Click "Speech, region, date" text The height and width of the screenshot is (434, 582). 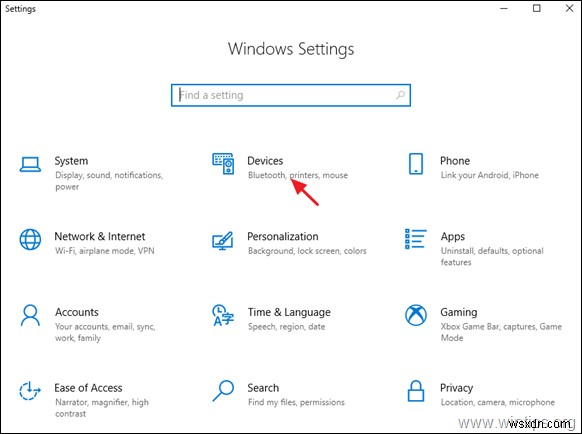(x=287, y=327)
